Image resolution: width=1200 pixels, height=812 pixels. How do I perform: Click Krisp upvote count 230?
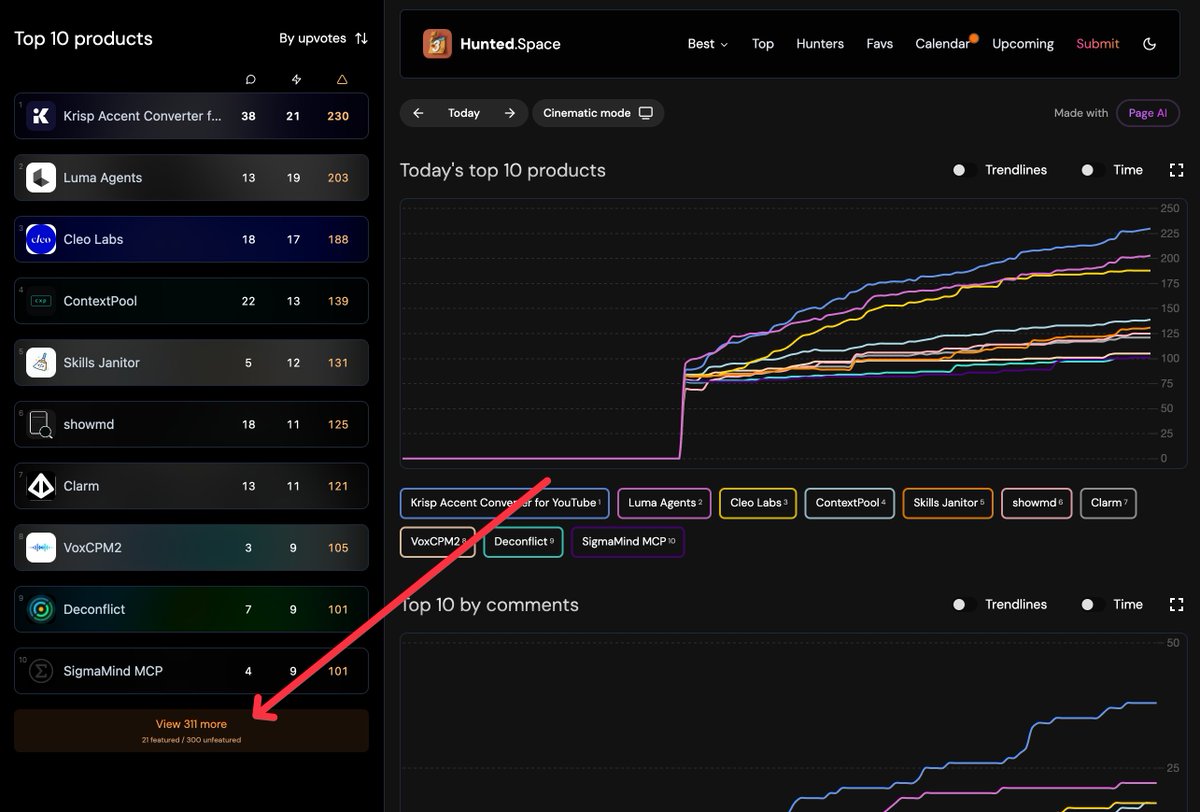click(x=338, y=116)
